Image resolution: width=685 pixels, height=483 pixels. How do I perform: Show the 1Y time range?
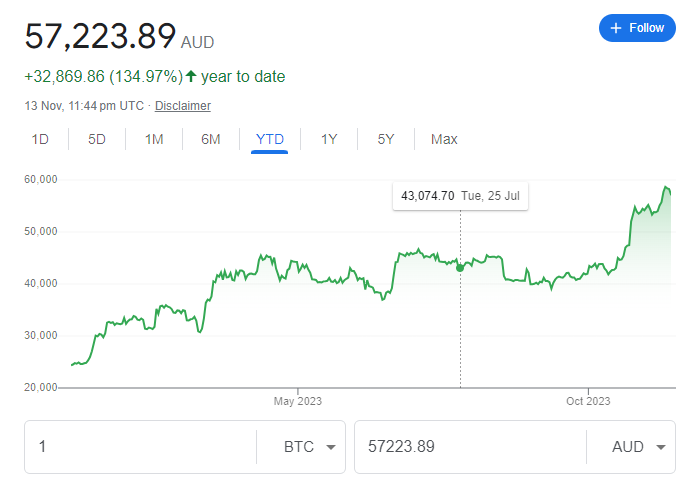(329, 139)
